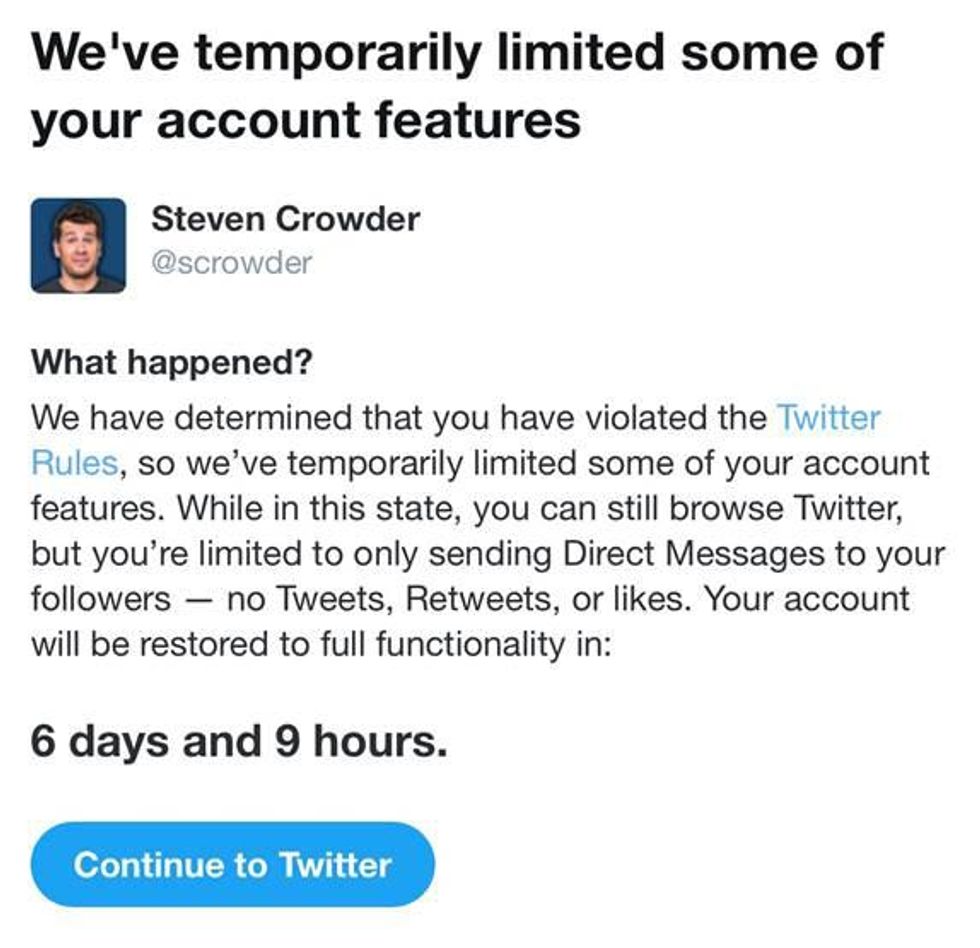The height and width of the screenshot is (948, 980).
Task: Click the "We've temporarily limited some of" heading line
Action: pos(456,50)
